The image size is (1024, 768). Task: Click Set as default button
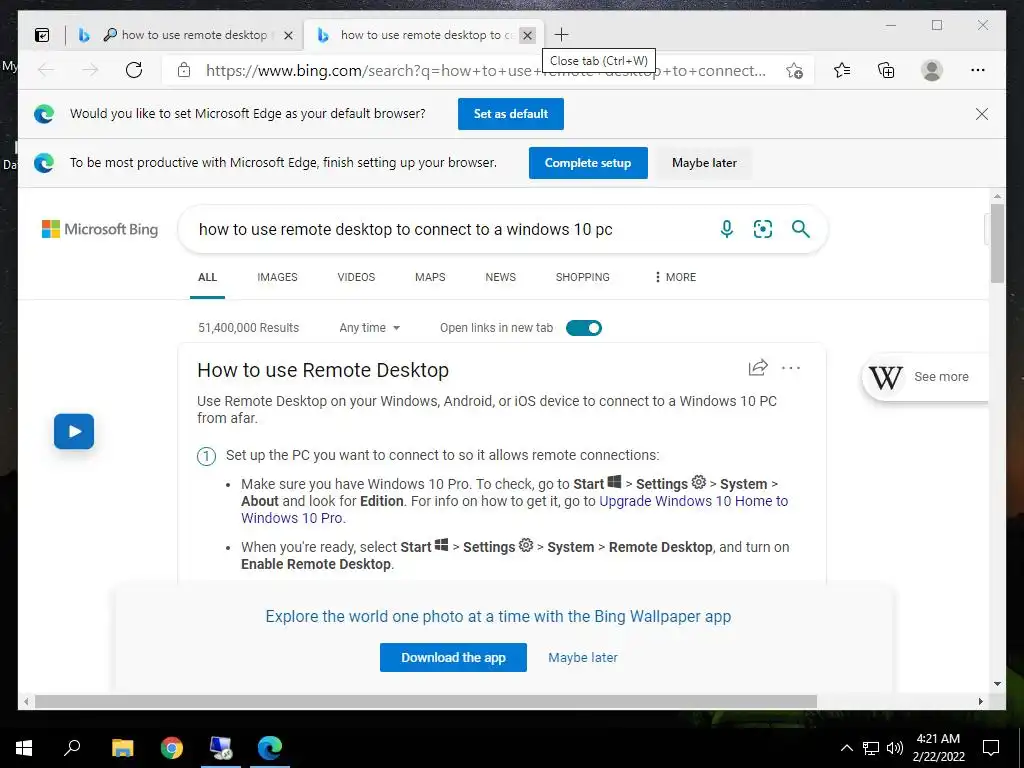tap(511, 114)
